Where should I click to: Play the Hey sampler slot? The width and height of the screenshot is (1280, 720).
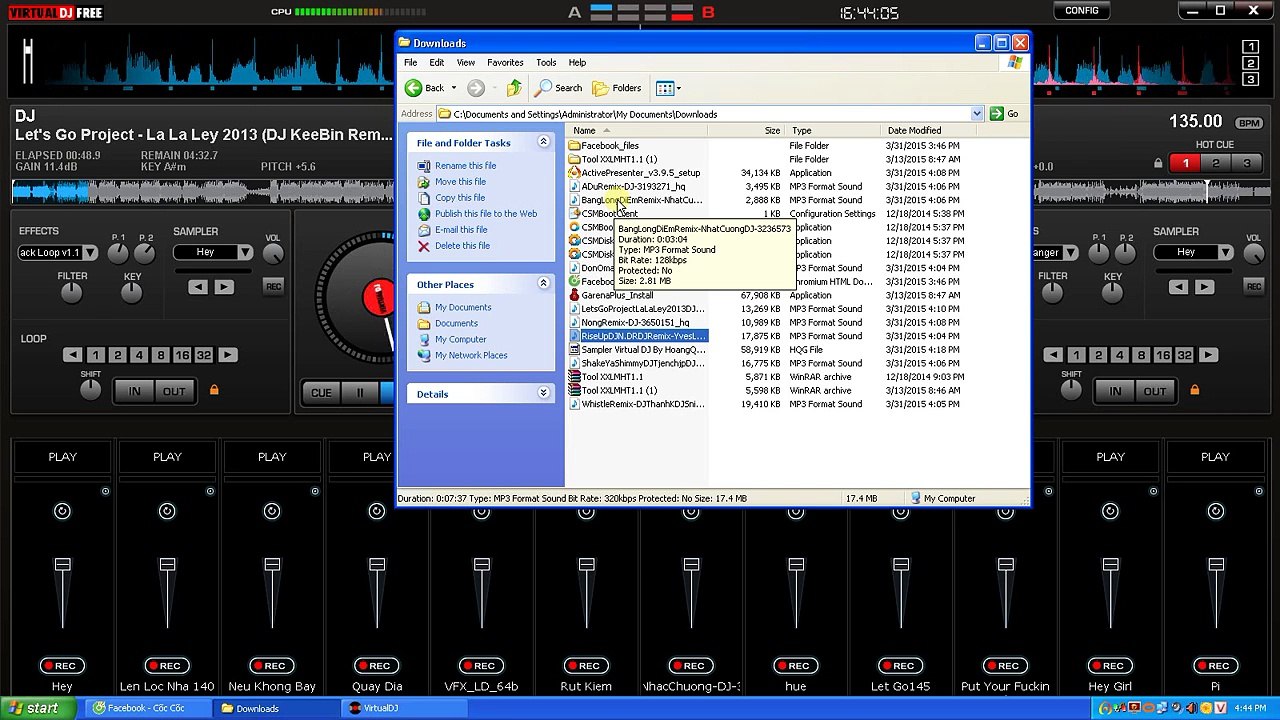[x=62, y=457]
